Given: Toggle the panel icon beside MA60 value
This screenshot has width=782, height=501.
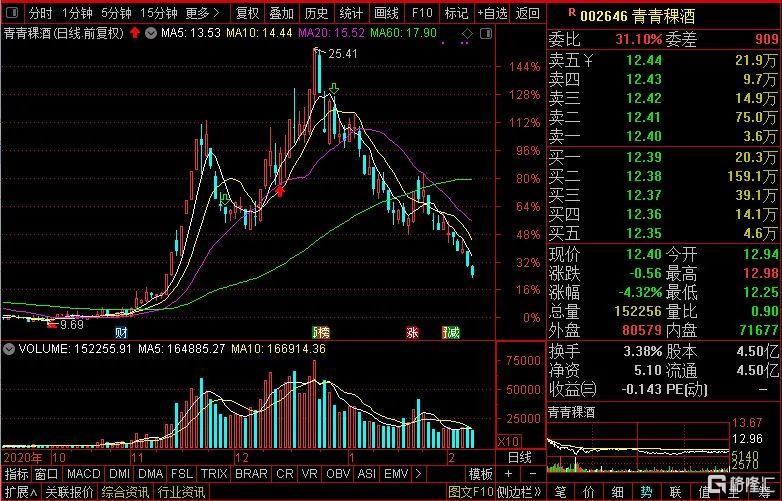Looking at the screenshot, I should coord(485,34).
